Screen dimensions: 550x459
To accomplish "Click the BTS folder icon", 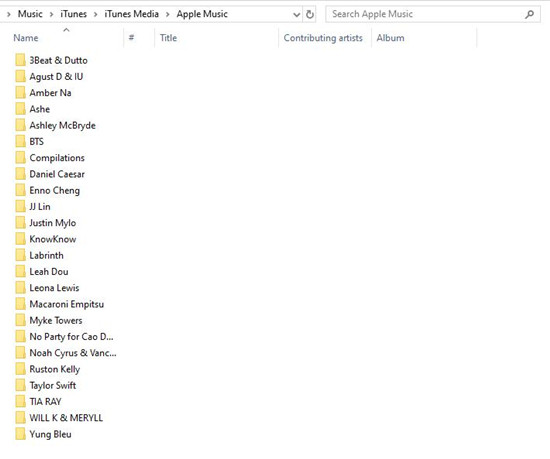I will [20, 141].
